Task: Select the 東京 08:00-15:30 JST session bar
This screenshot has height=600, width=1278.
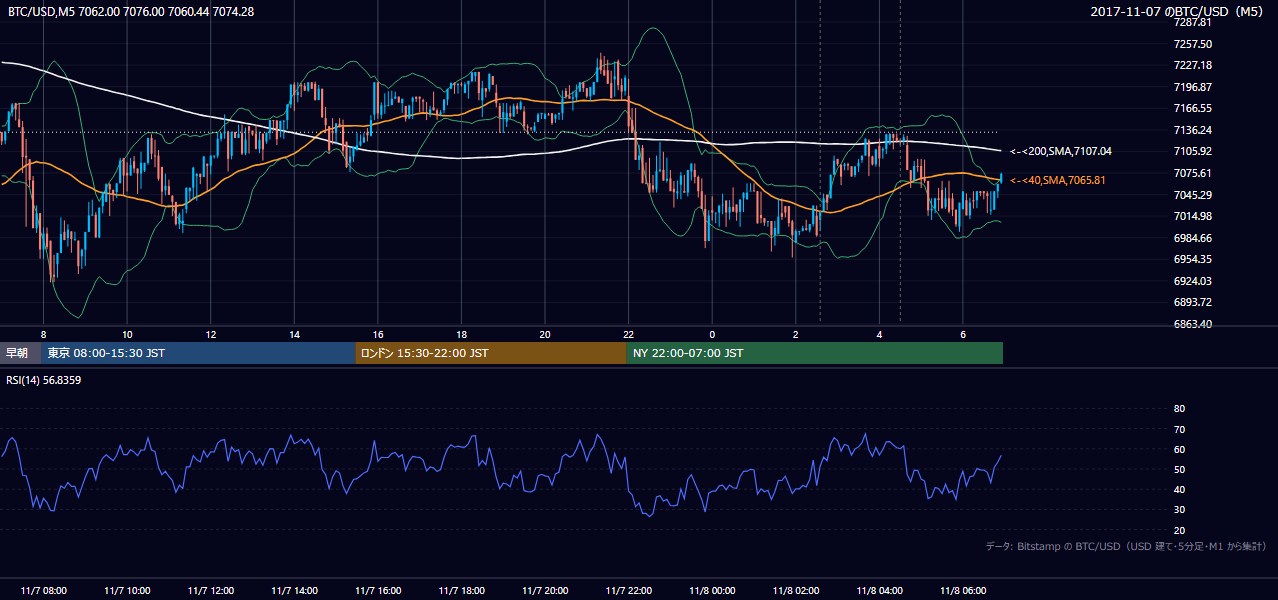Action: click(198, 353)
